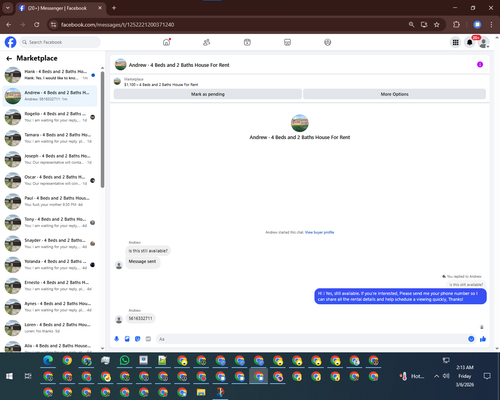Click the address bar URL
This screenshot has width=500, height=400.
click(x=117, y=25)
